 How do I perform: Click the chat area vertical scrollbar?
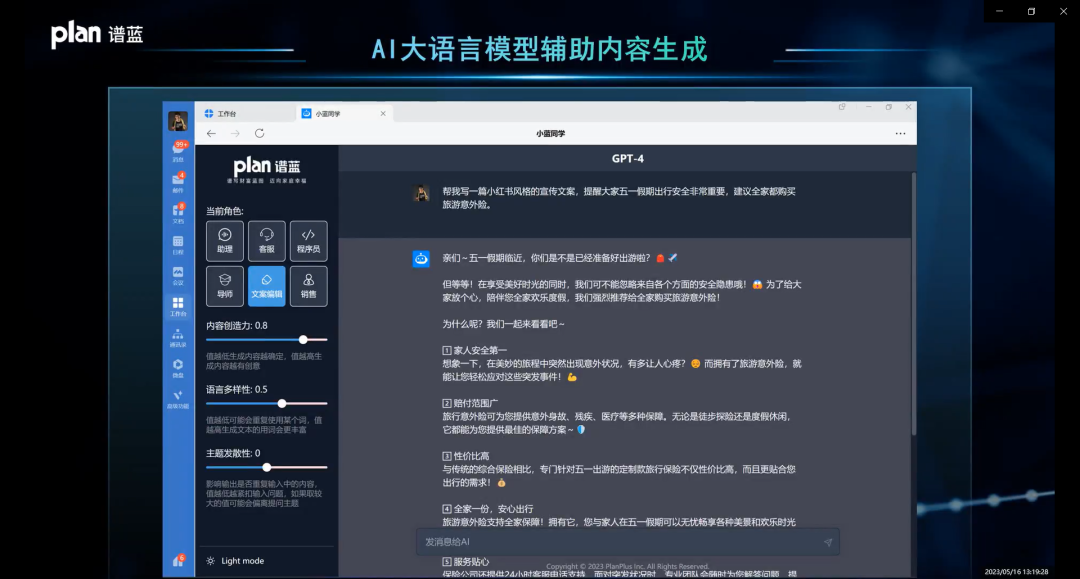[x=914, y=303]
